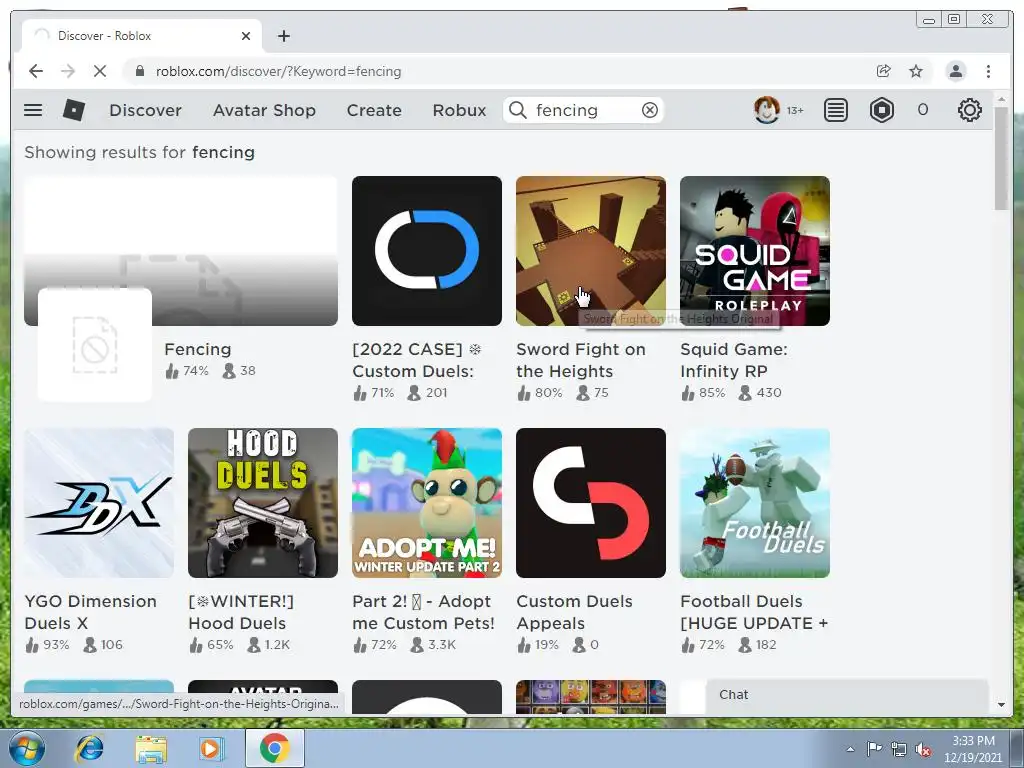
Task: Click the muted volume tray icon
Action: tap(923, 750)
